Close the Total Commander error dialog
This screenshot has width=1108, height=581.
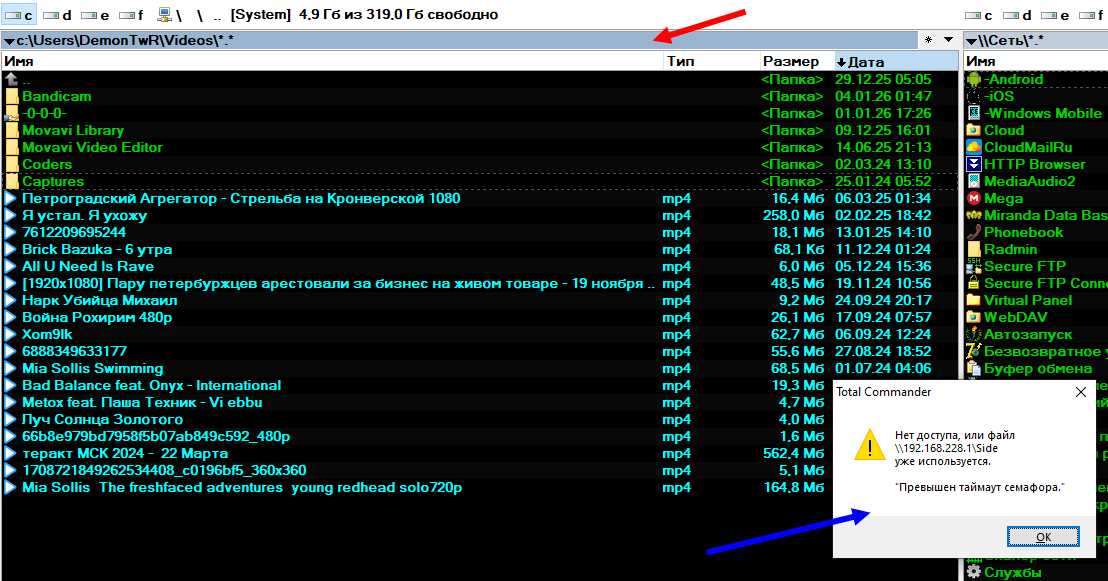1080,392
